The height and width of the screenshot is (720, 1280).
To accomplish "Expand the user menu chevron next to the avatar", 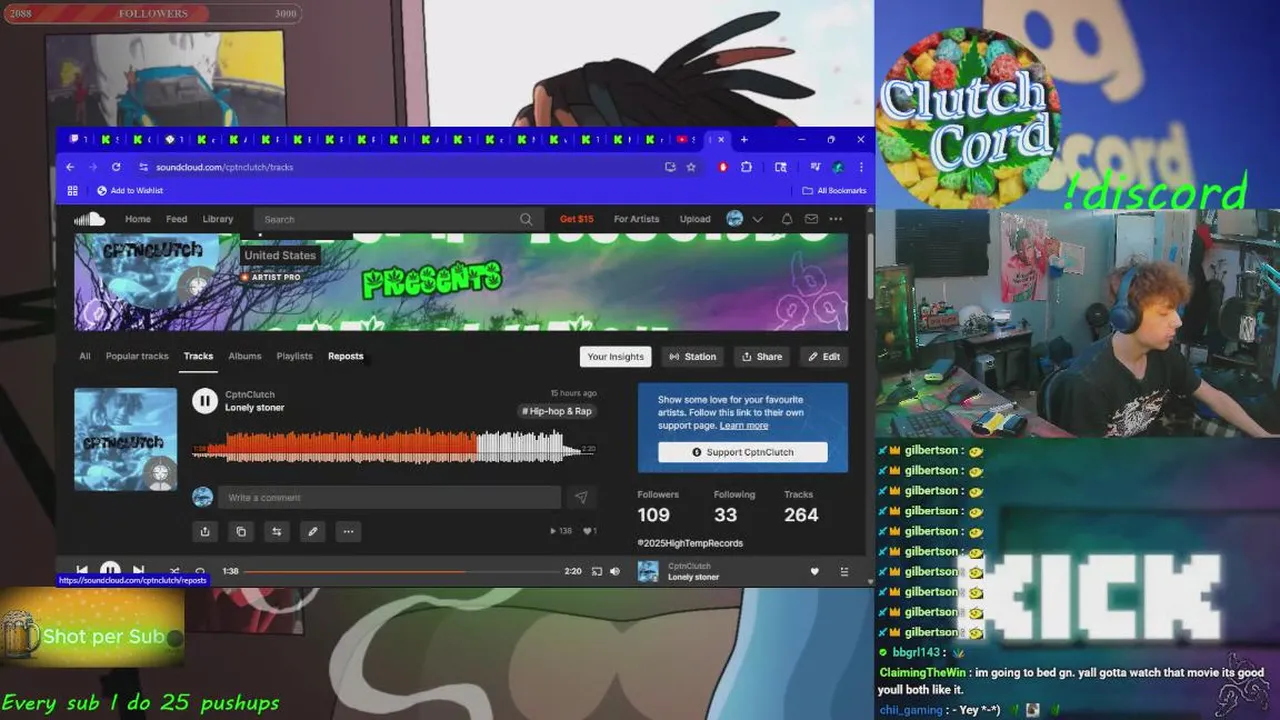I will 757,219.
